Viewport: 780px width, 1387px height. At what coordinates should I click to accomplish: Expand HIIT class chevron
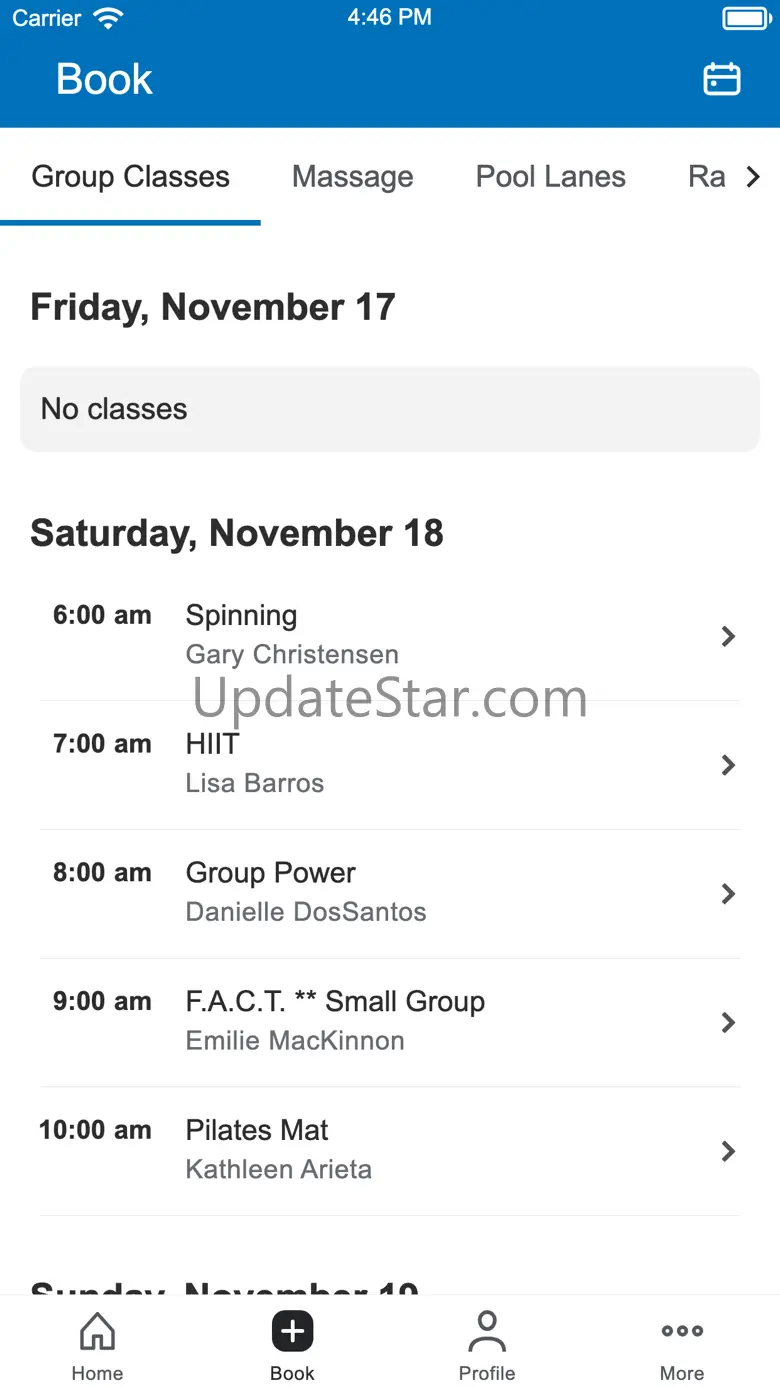pyautogui.click(x=728, y=765)
